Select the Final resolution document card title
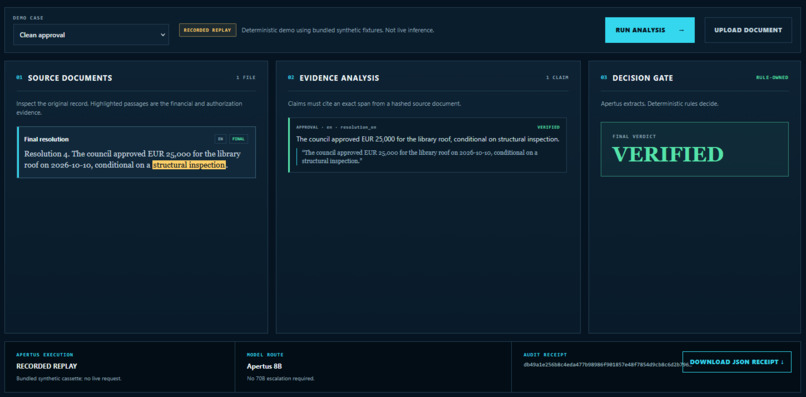This screenshot has width=806, height=397. point(46,139)
